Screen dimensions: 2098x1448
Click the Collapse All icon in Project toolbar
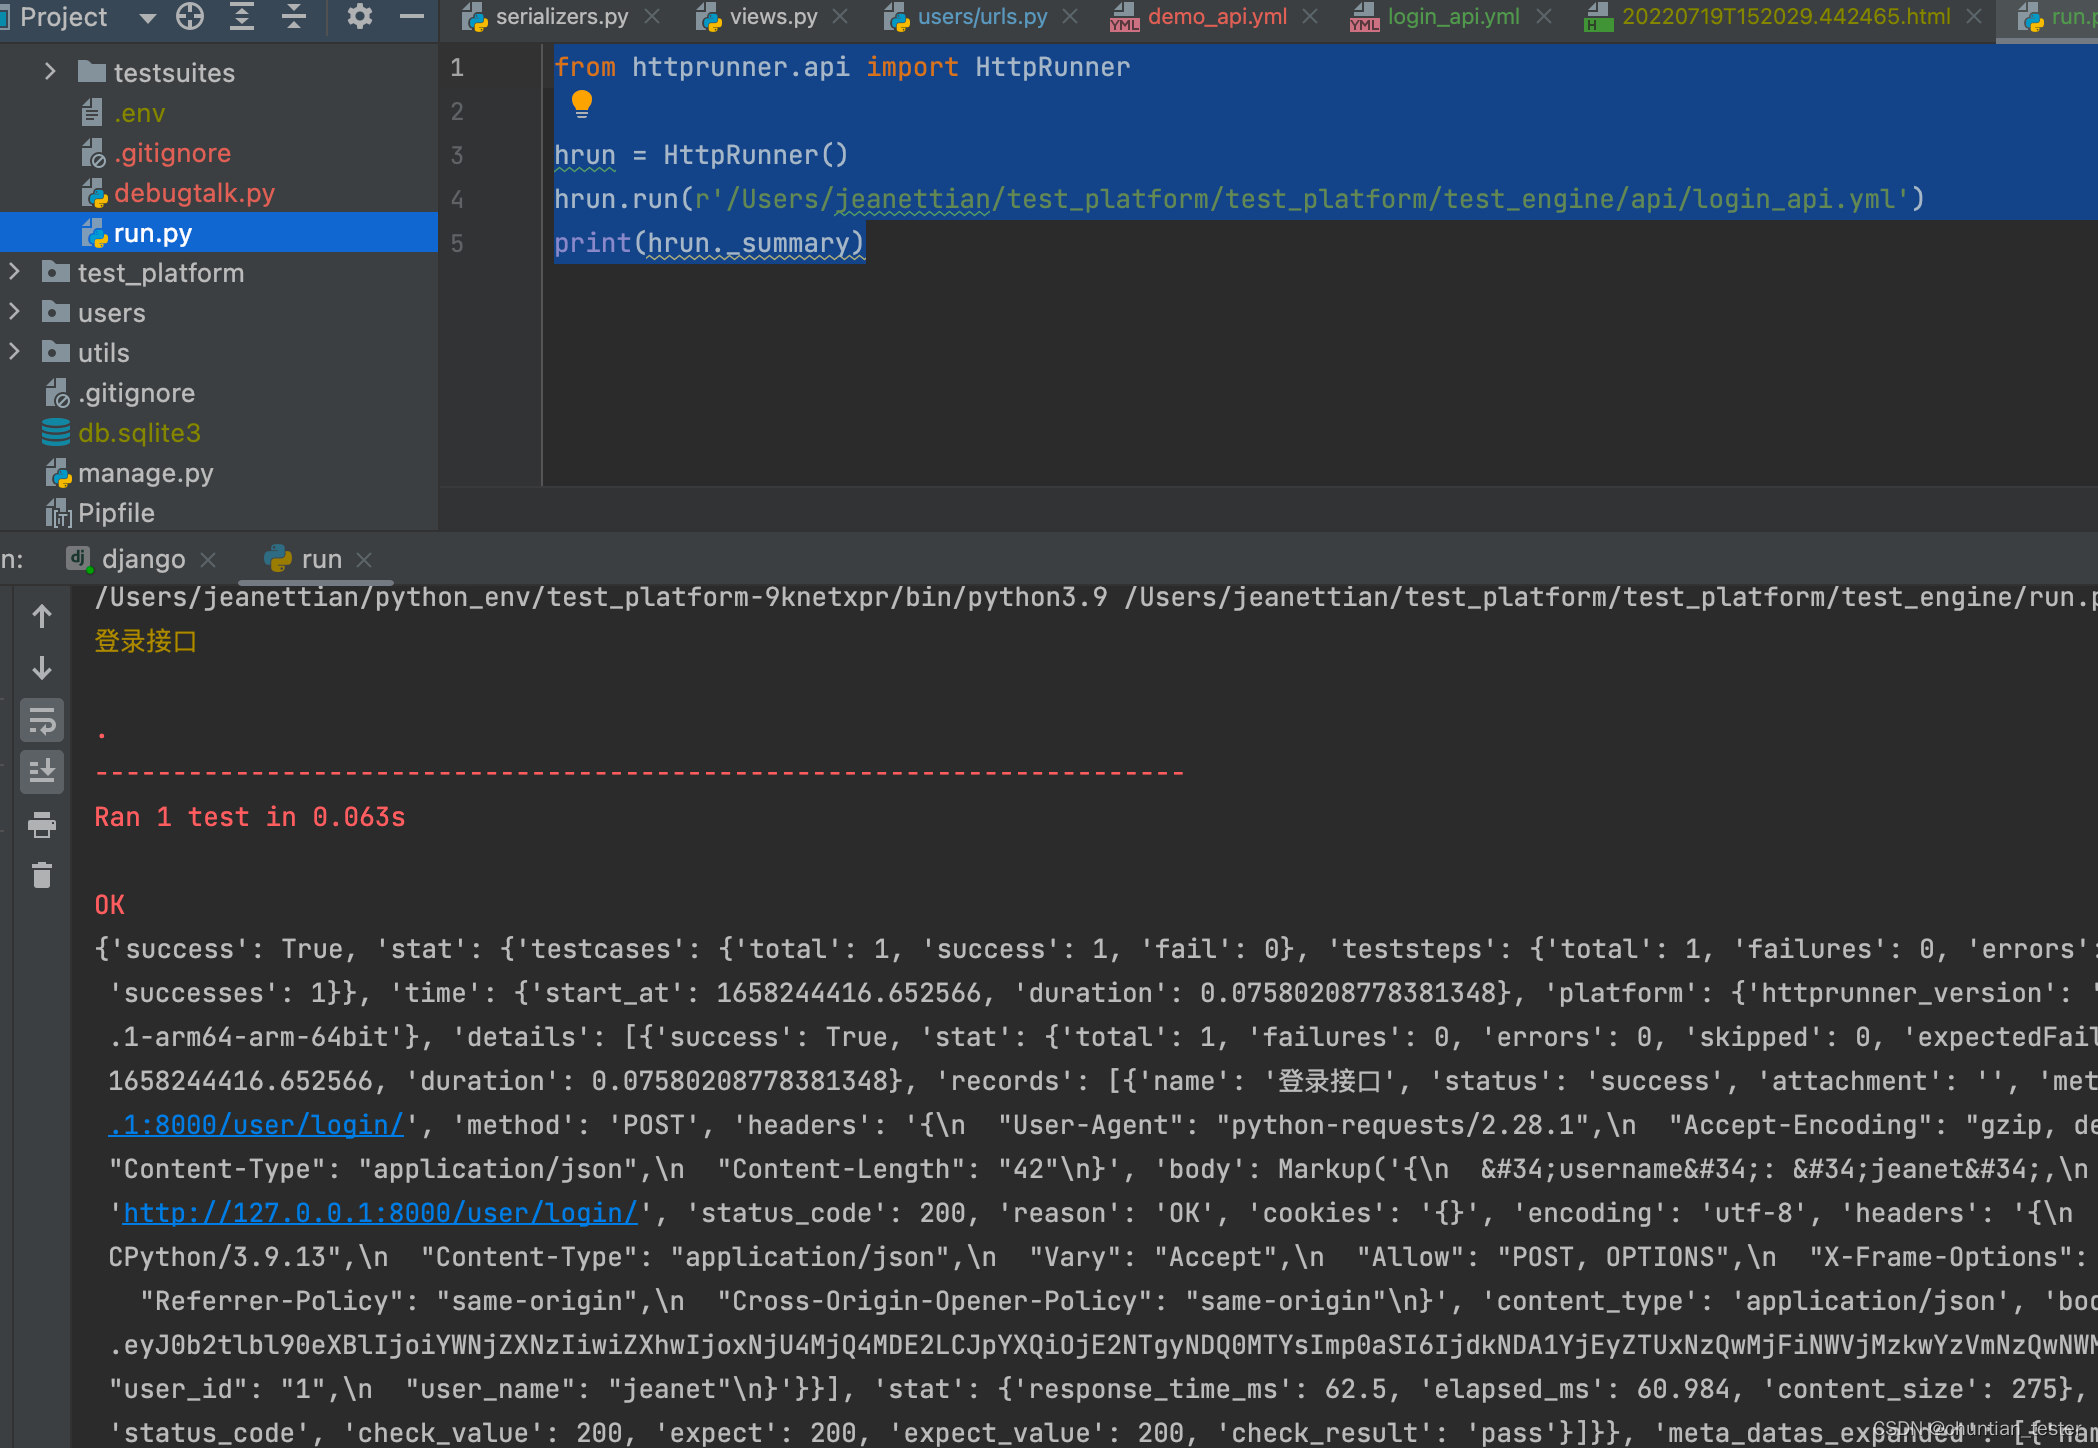point(294,16)
